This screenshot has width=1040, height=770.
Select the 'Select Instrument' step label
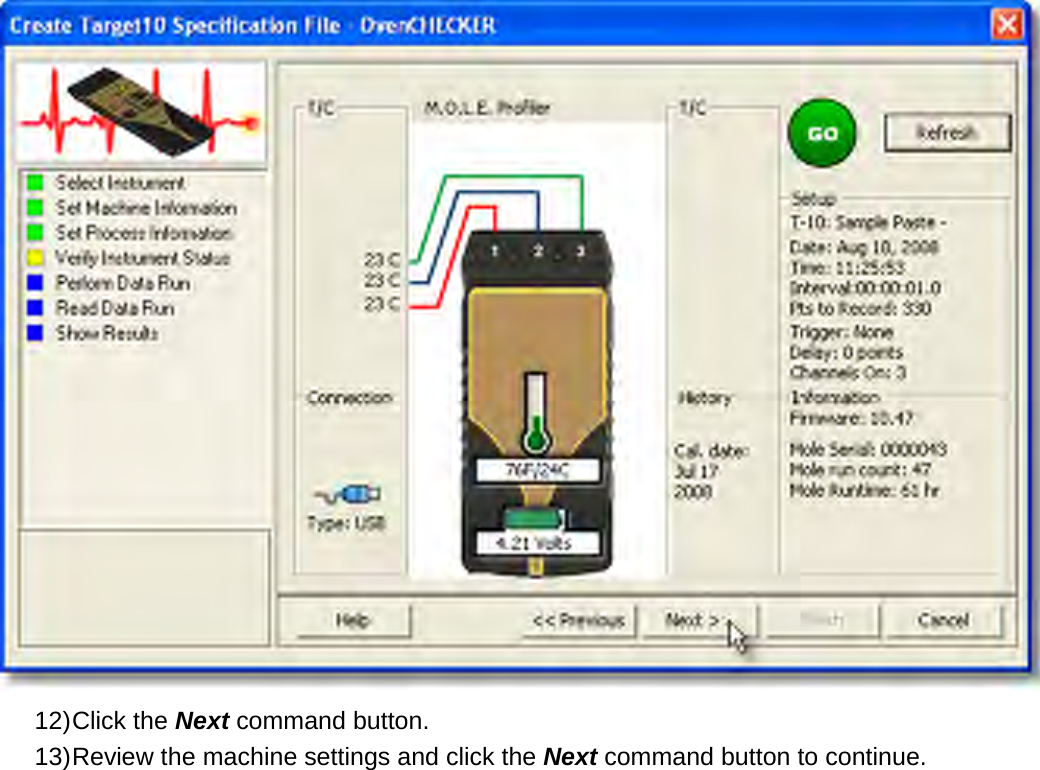[120, 182]
